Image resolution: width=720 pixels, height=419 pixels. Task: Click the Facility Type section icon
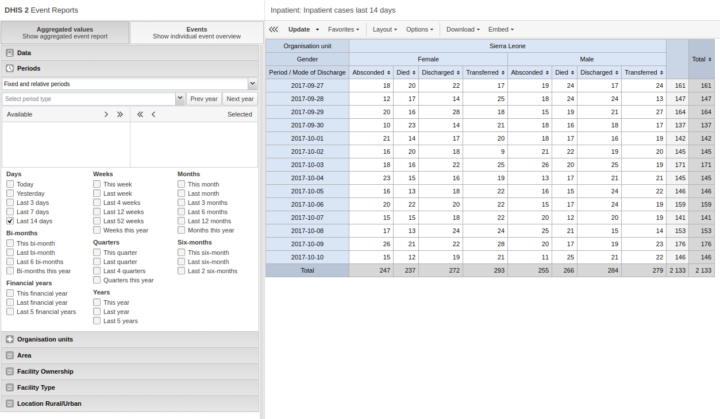pos(10,388)
